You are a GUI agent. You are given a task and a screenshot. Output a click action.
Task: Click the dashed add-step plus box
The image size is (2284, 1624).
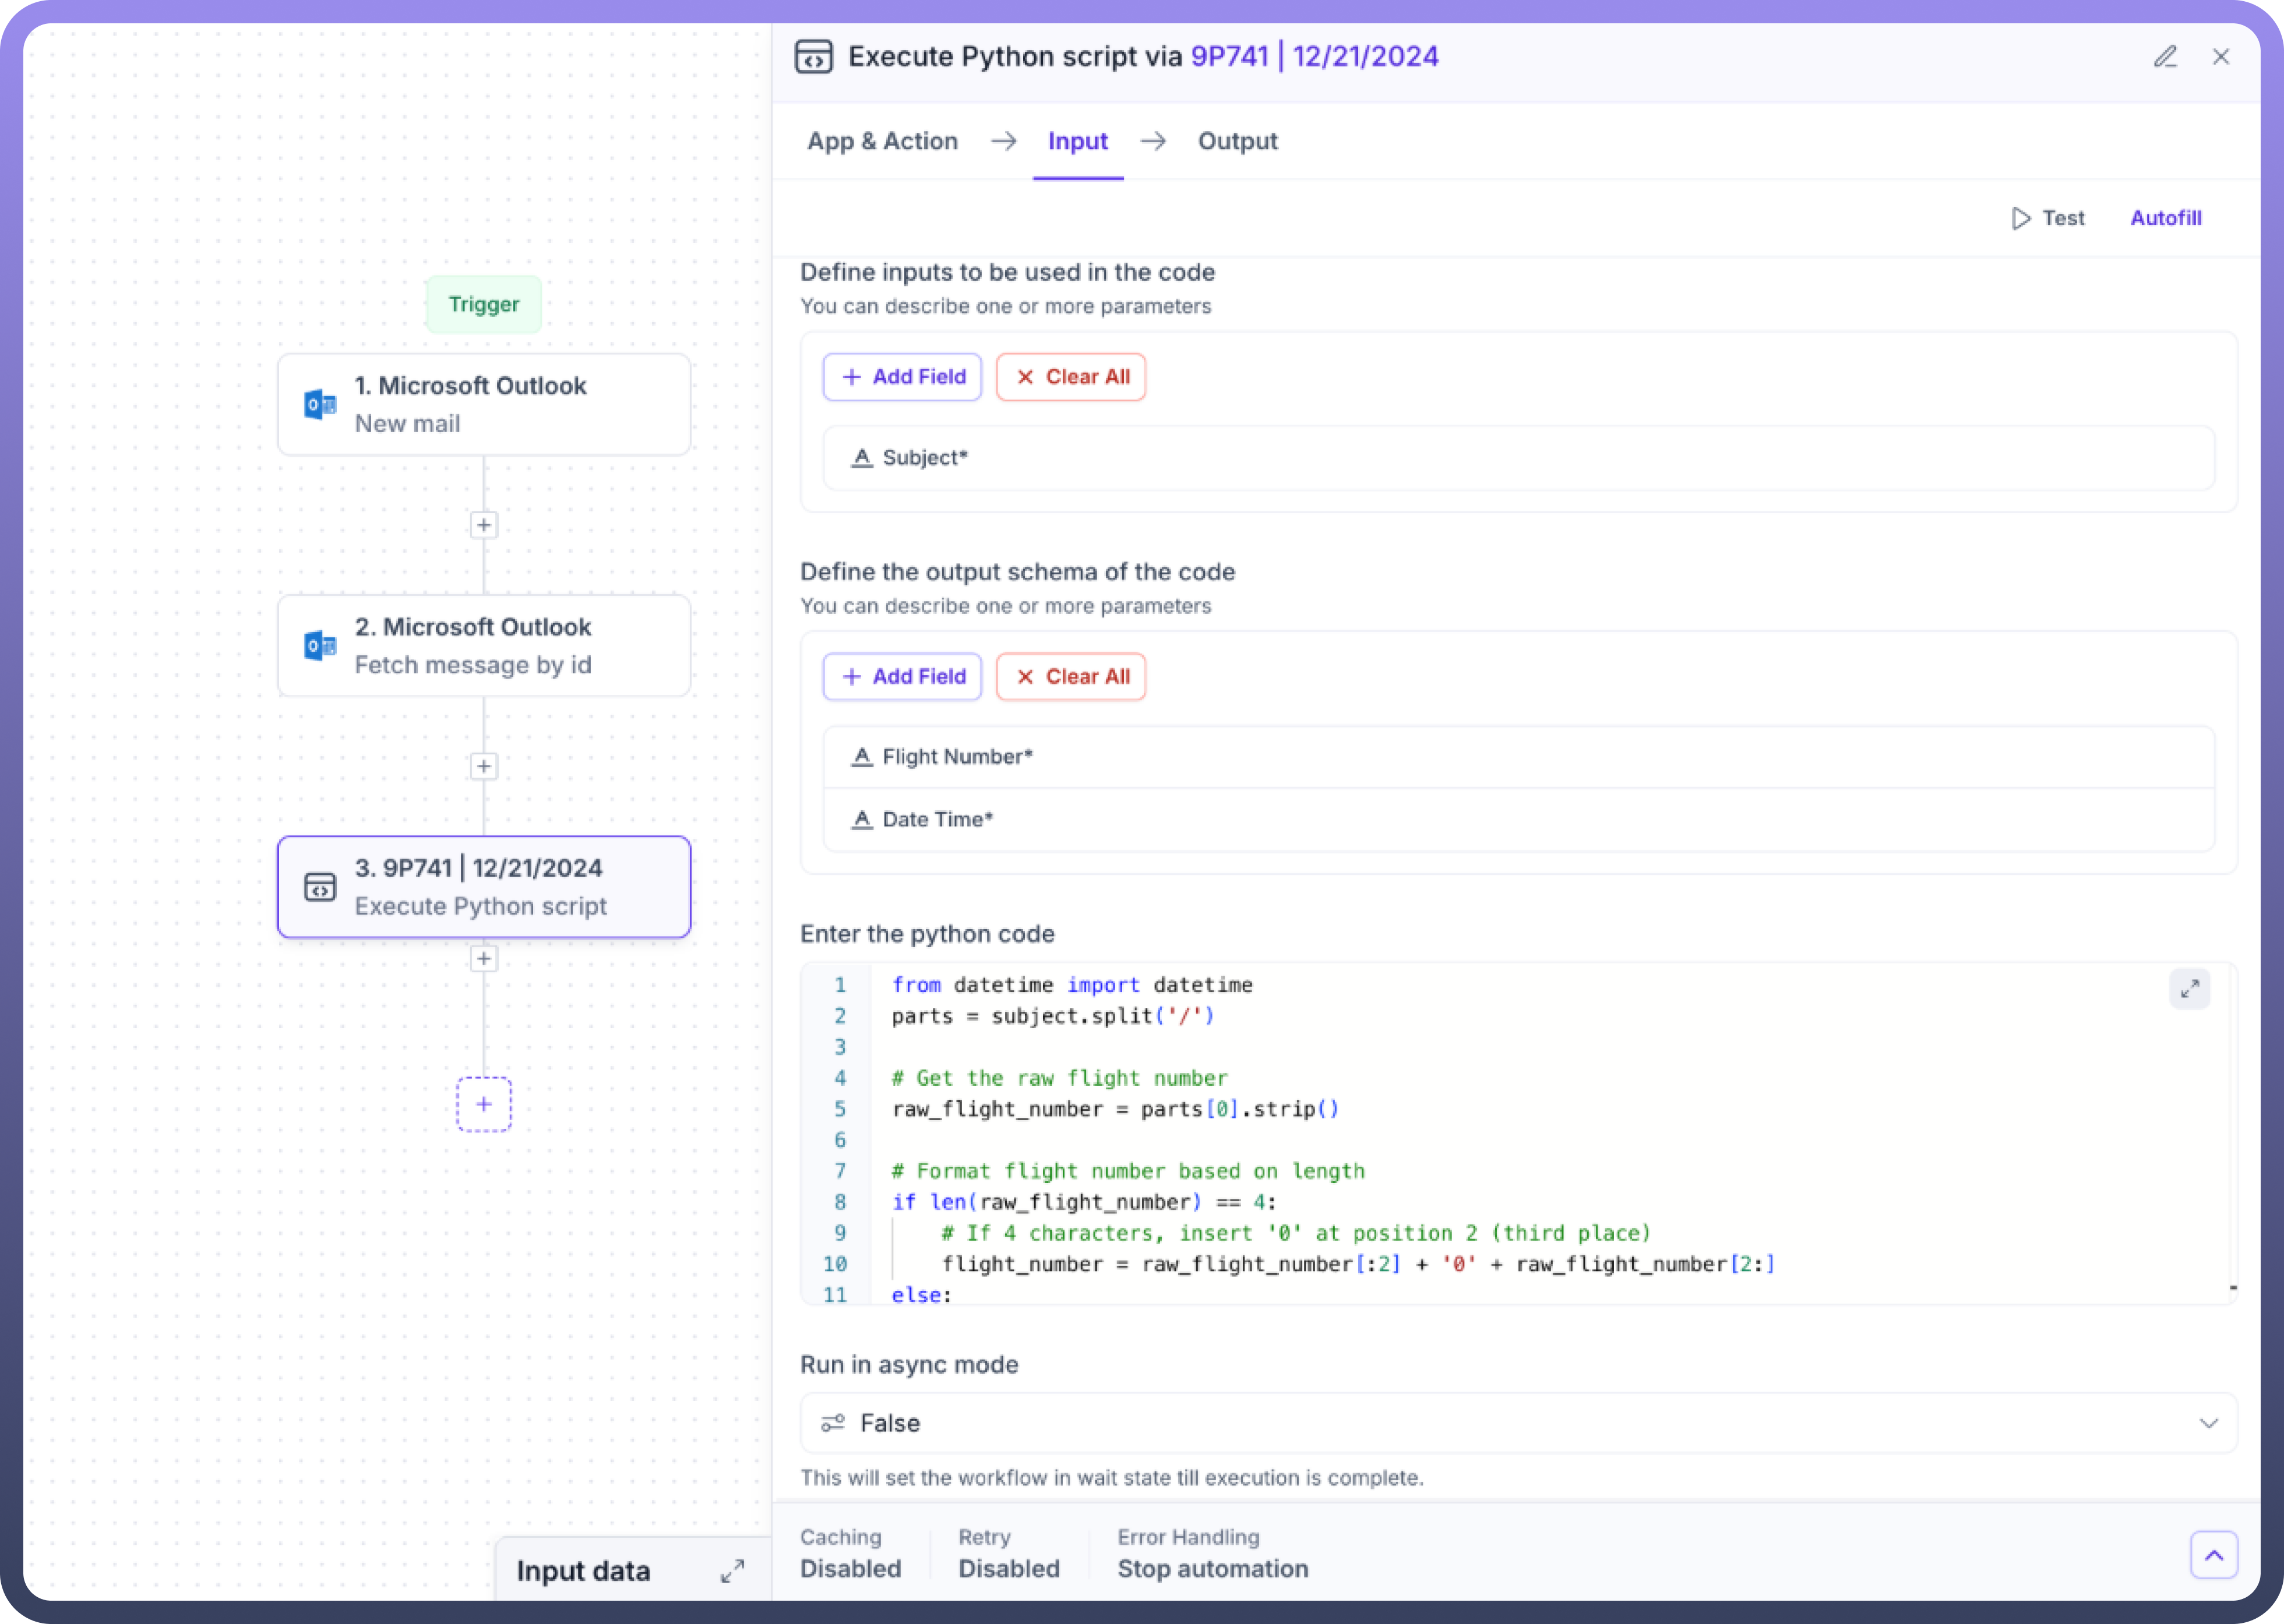pos(484,1104)
